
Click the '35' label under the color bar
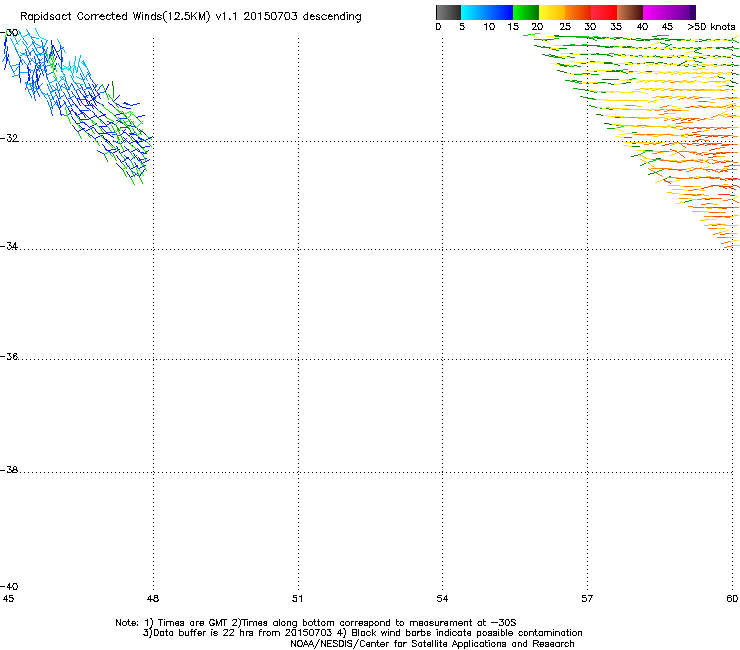coord(616,27)
